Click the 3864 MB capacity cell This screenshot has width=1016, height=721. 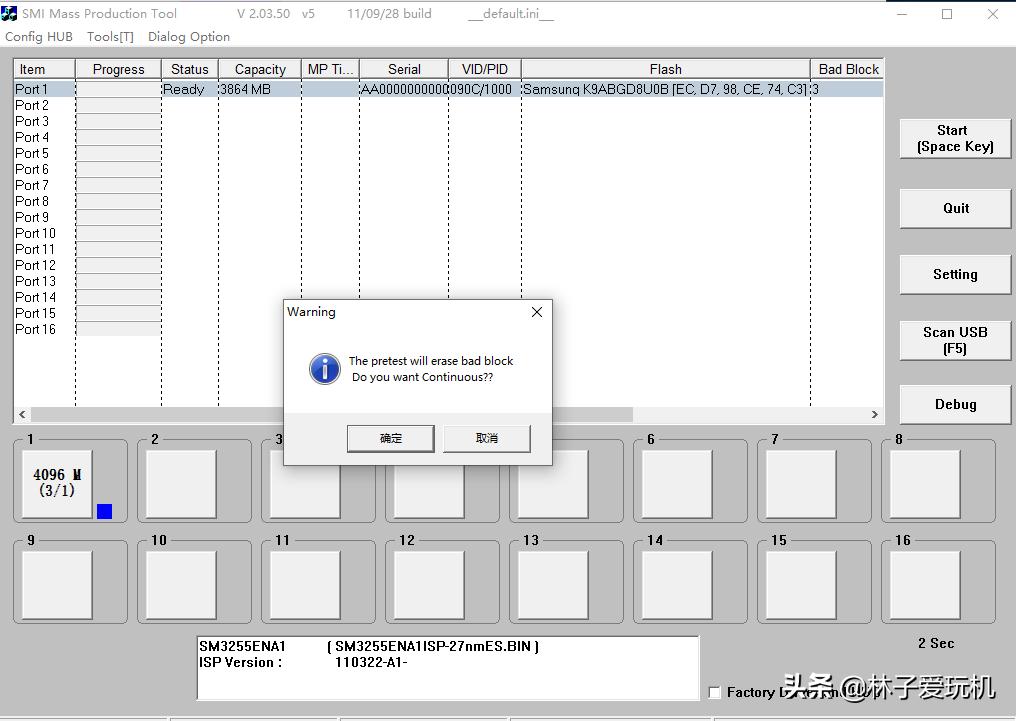click(x=260, y=89)
